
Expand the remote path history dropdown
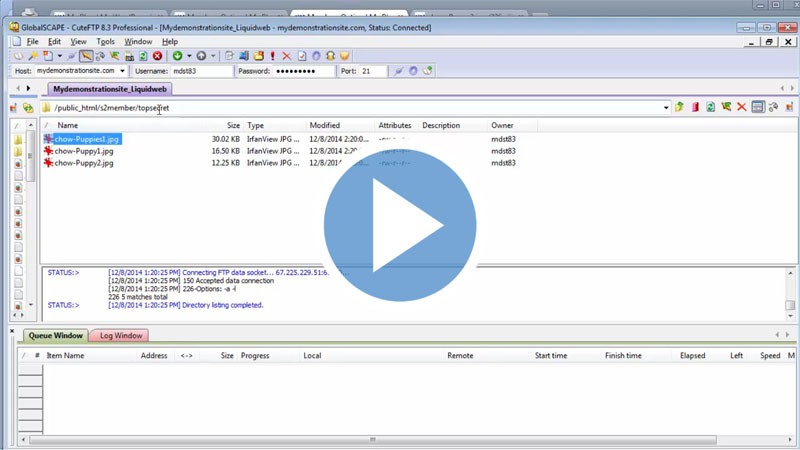tap(666, 107)
